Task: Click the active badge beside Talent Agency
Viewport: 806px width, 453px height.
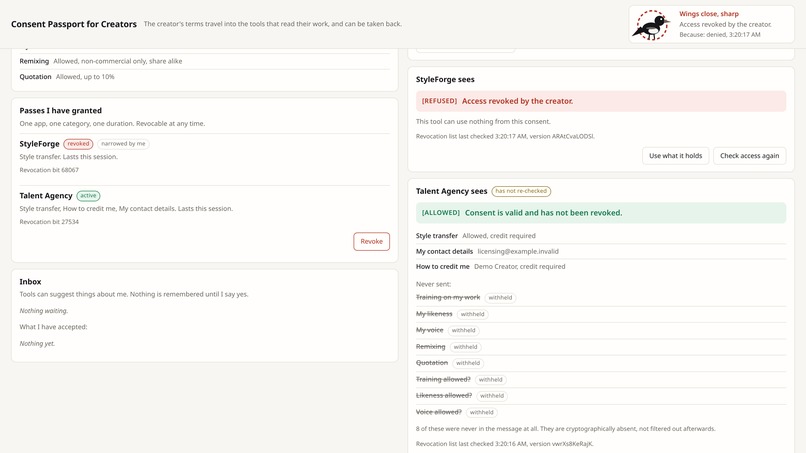Action: 88,196
